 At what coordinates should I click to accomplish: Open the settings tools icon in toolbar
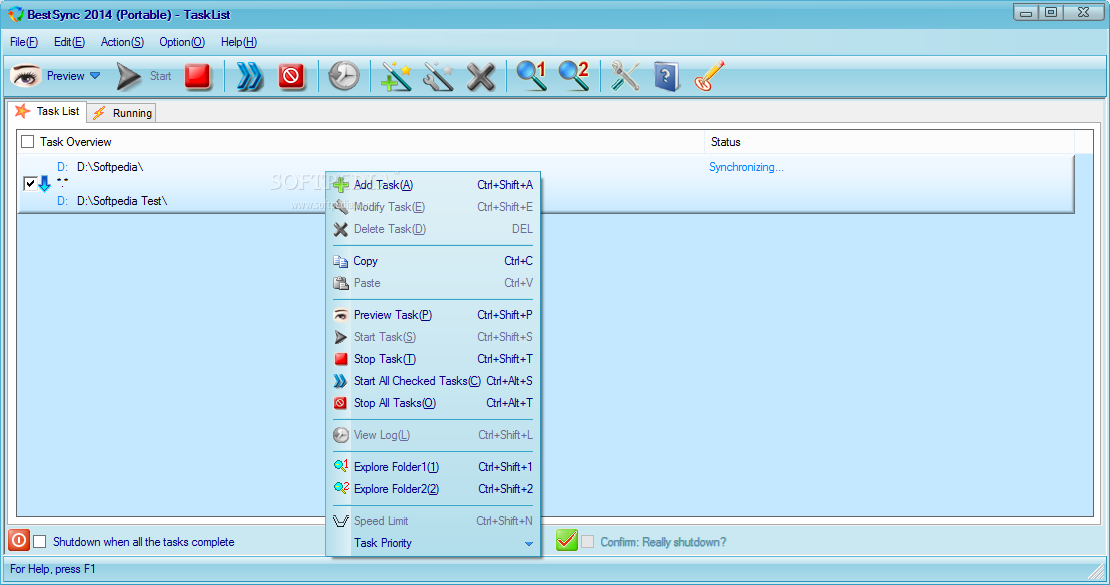coord(625,76)
